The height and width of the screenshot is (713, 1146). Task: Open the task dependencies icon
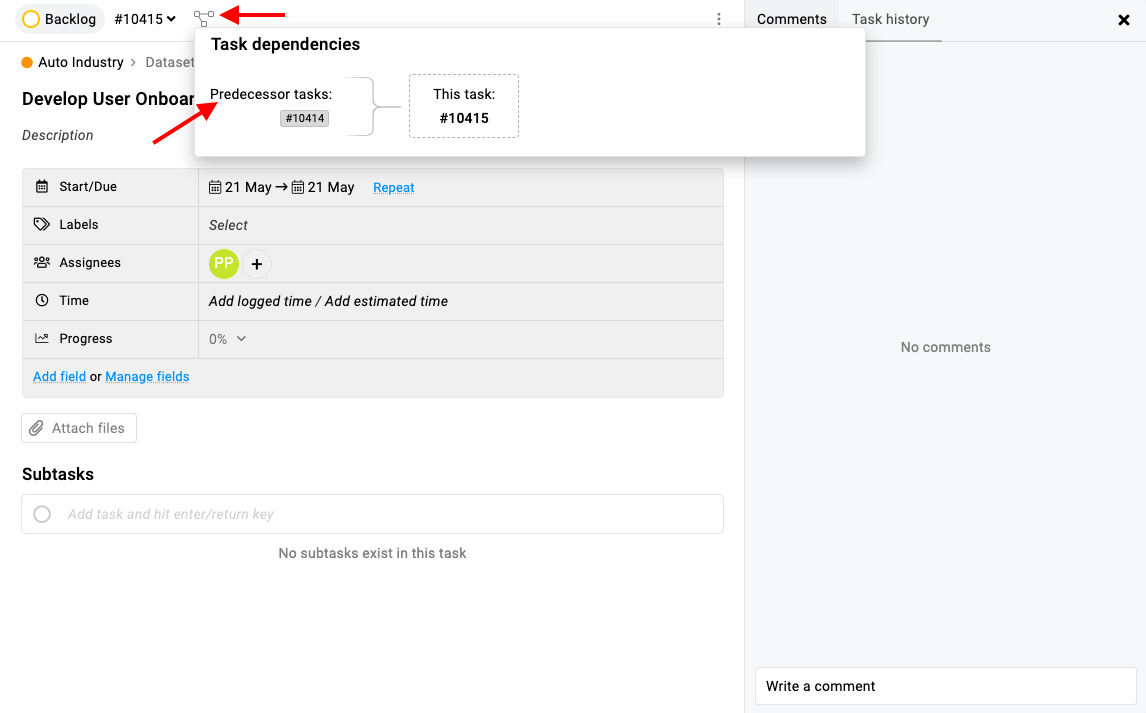pos(204,18)
